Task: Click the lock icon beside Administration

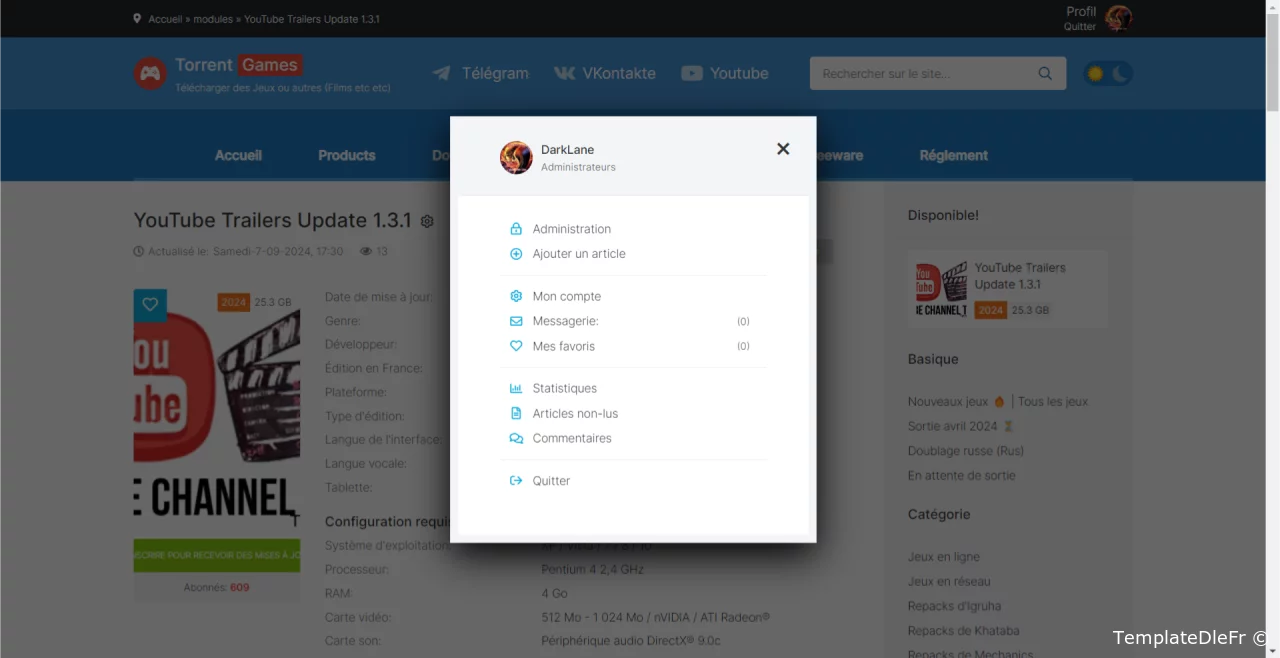Action: pos(516,229)
